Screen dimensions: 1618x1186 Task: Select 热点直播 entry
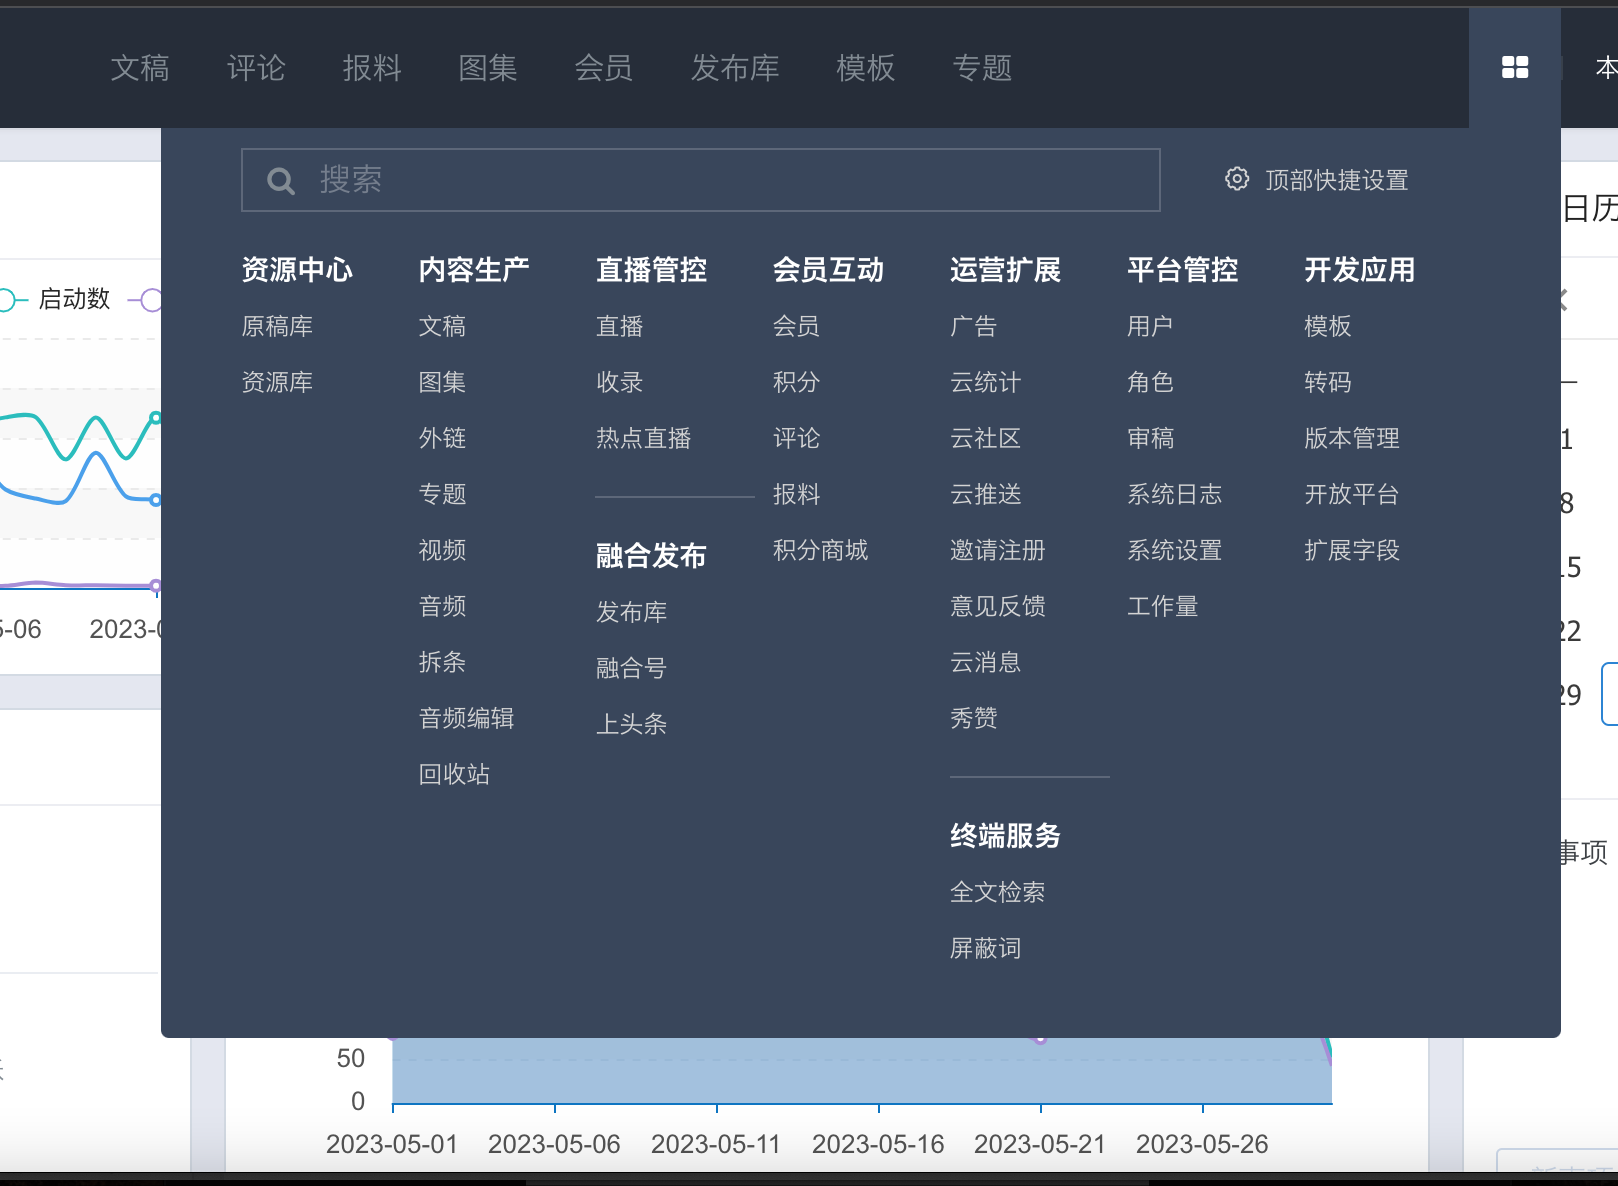pos(643,438)
